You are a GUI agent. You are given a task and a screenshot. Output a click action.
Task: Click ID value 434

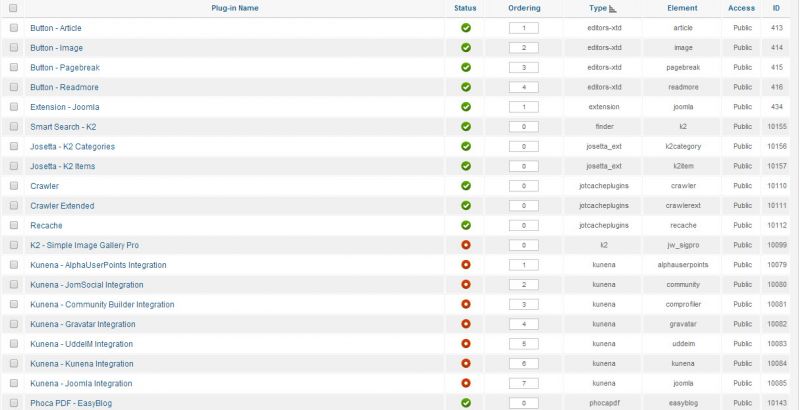point(777,107)
